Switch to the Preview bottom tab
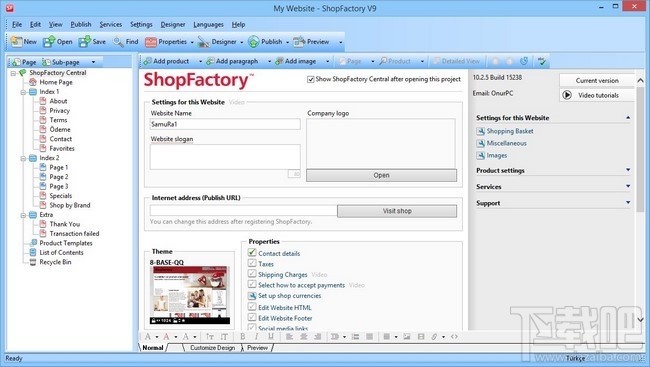650x367 pixels. (x=257, y=348)
